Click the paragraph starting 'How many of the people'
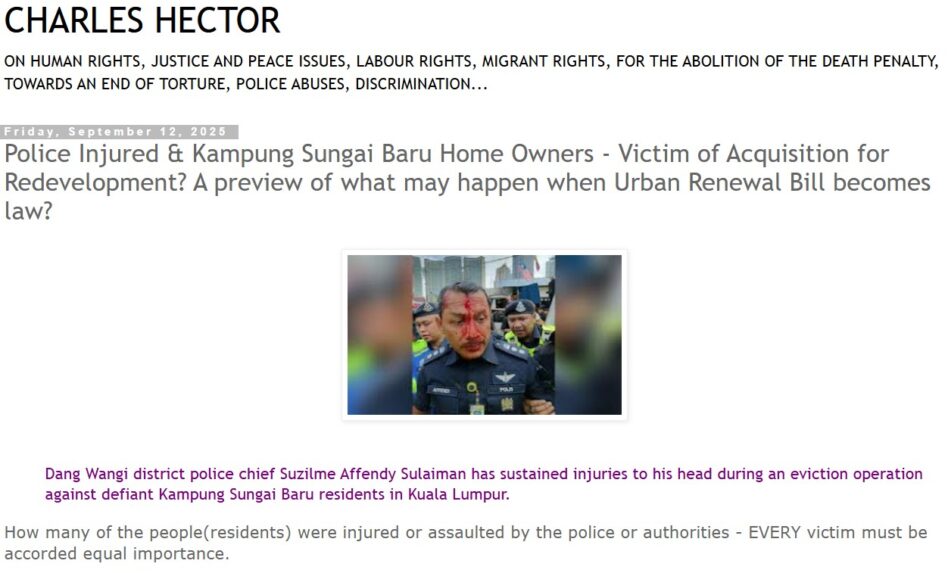 click(x=466, y=543)
